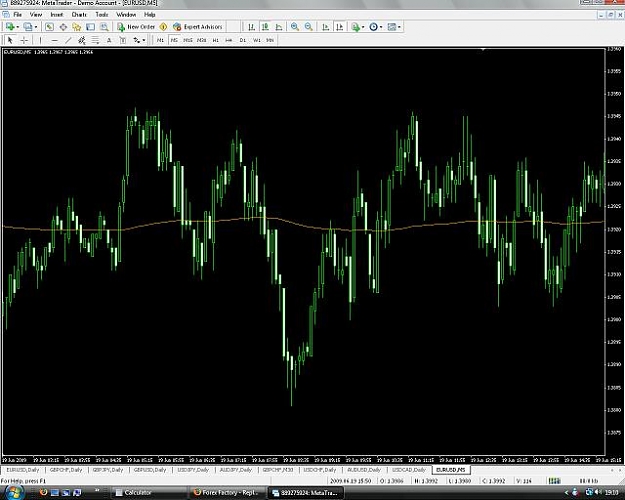Click the Profiles toolbar icon
Viewport: 625px width, 500px height.
click(x=28, y=27)
